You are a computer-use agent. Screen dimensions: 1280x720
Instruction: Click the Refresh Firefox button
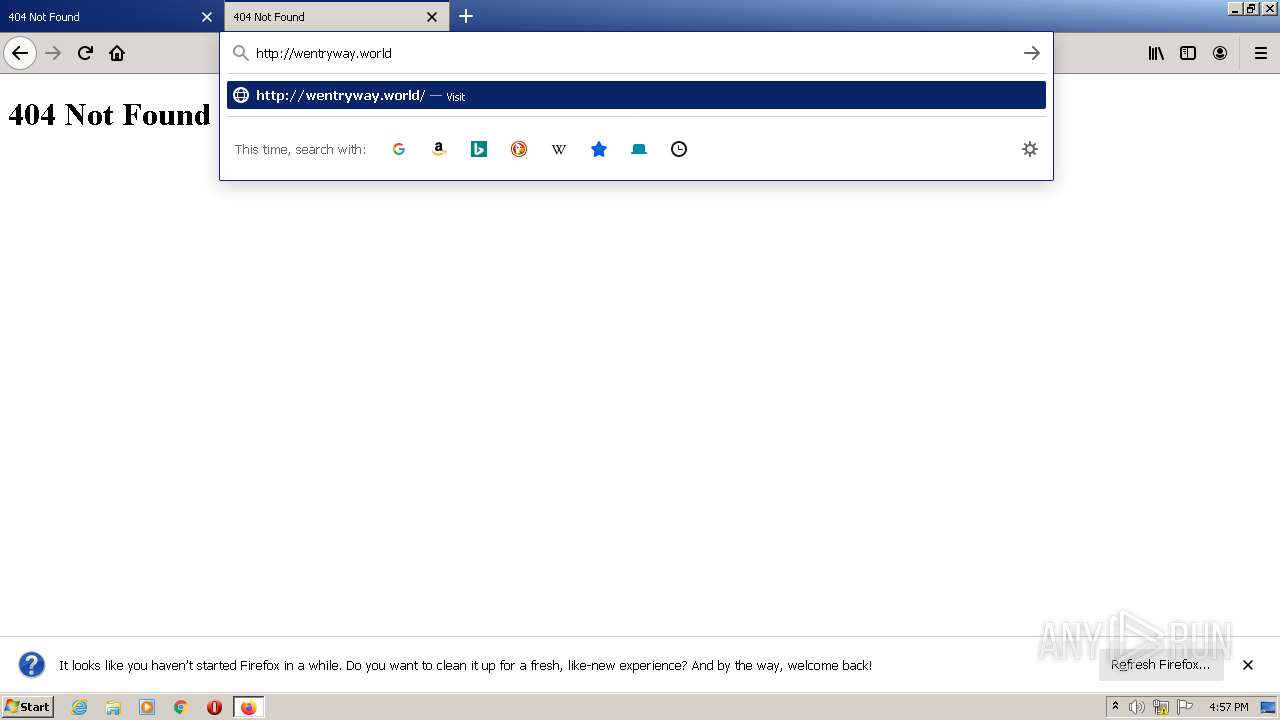point(1161,665)
